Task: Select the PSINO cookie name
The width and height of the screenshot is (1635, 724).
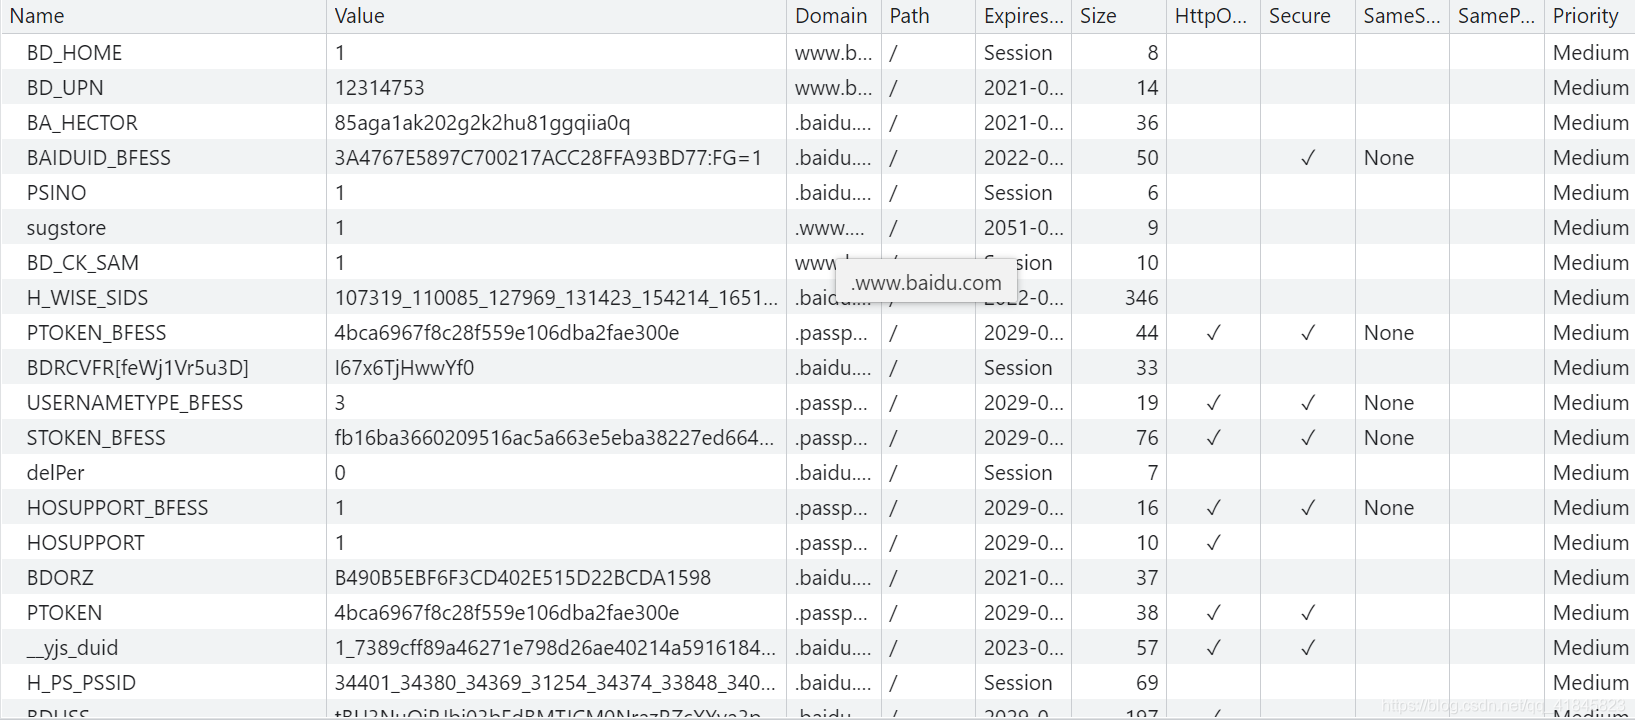Action: pyautogui.click(x=57, y=193)
